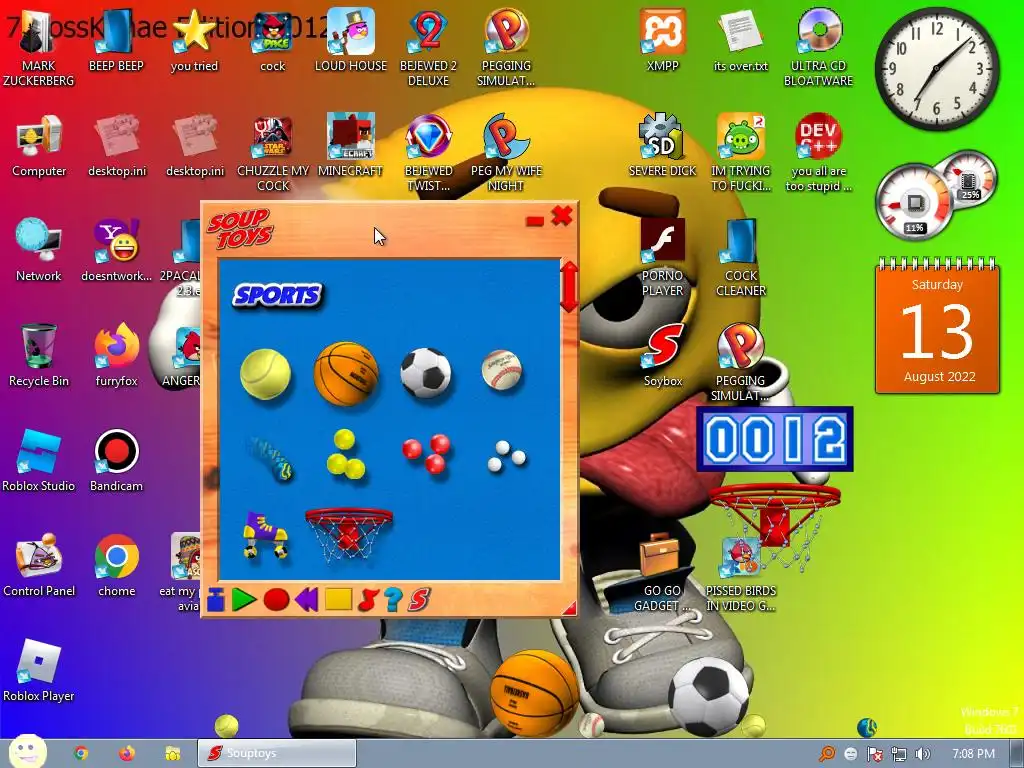Click the volume speaker tray icon
Viewport: 1024px width, 768px height.
click(x=922, y=754)
